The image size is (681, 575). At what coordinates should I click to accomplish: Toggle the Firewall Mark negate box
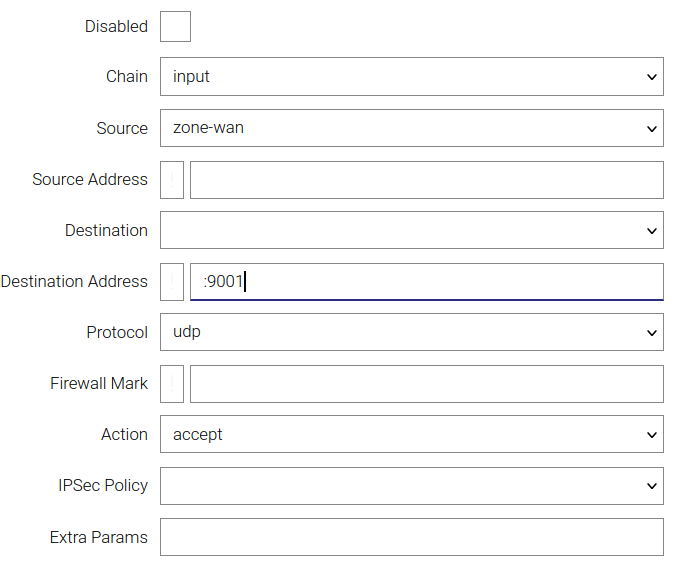click(x=172, y=384)
